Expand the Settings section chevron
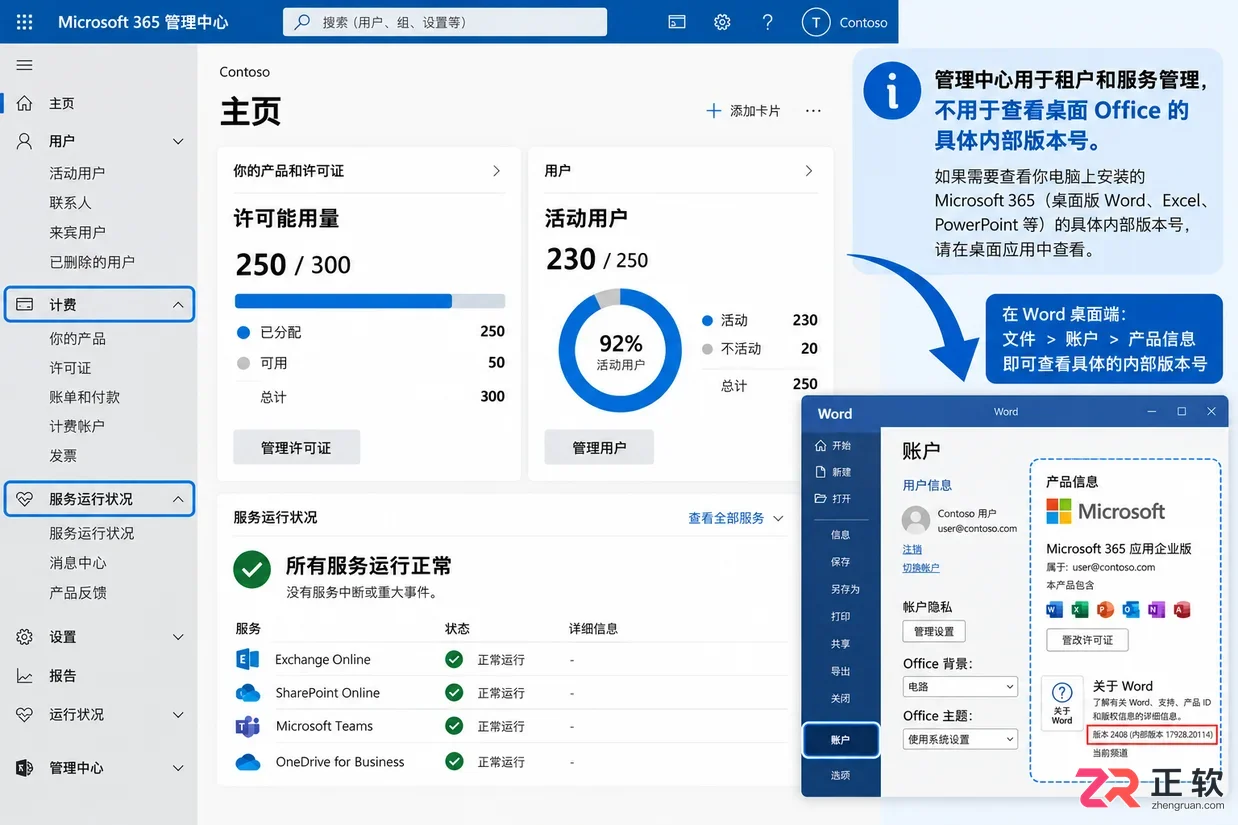 coord(178,637)
